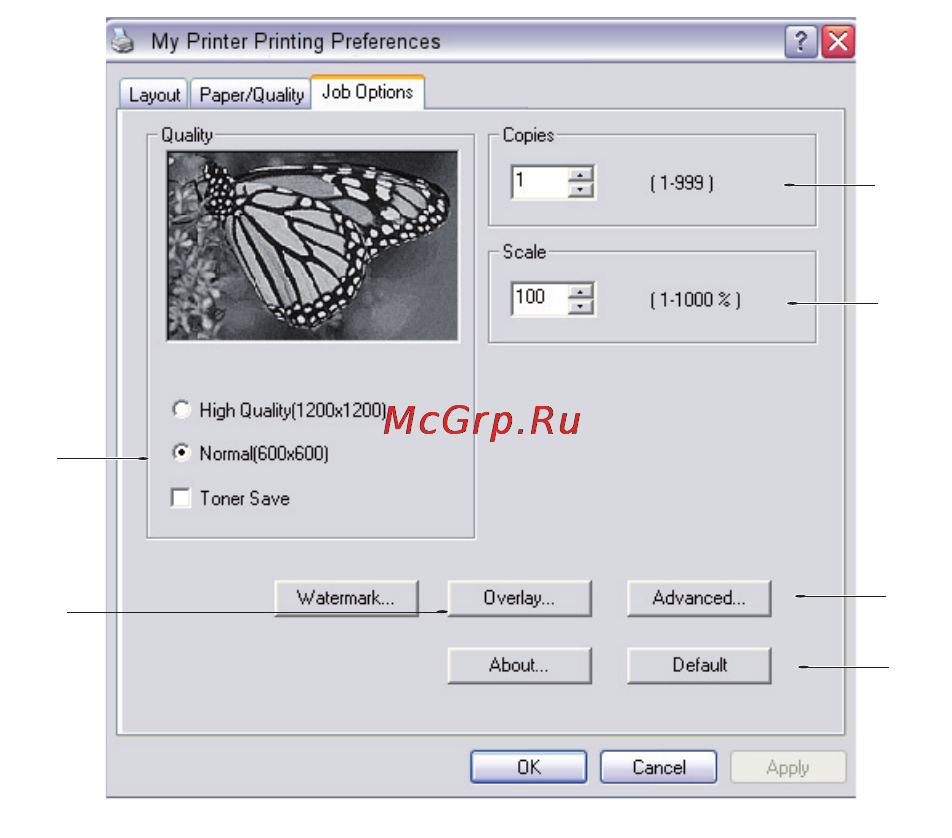Click the help question mark icon
This screenshot has width=952, height=838.
[801, 41]
